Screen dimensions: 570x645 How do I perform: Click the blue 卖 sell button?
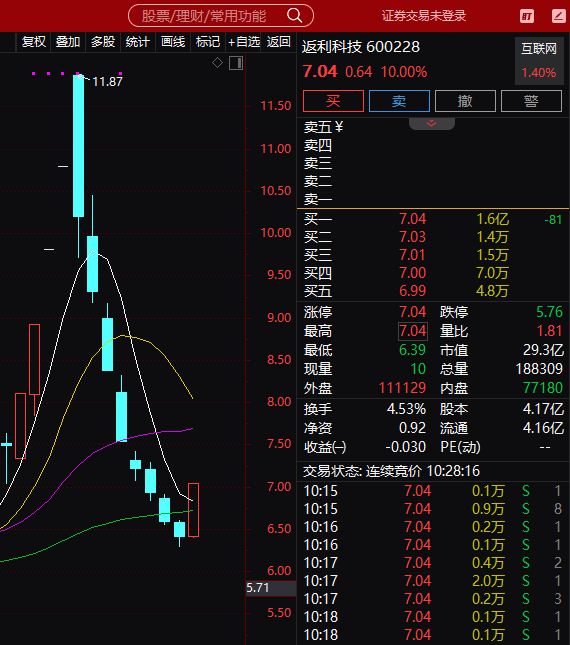(x=399, y=101)
